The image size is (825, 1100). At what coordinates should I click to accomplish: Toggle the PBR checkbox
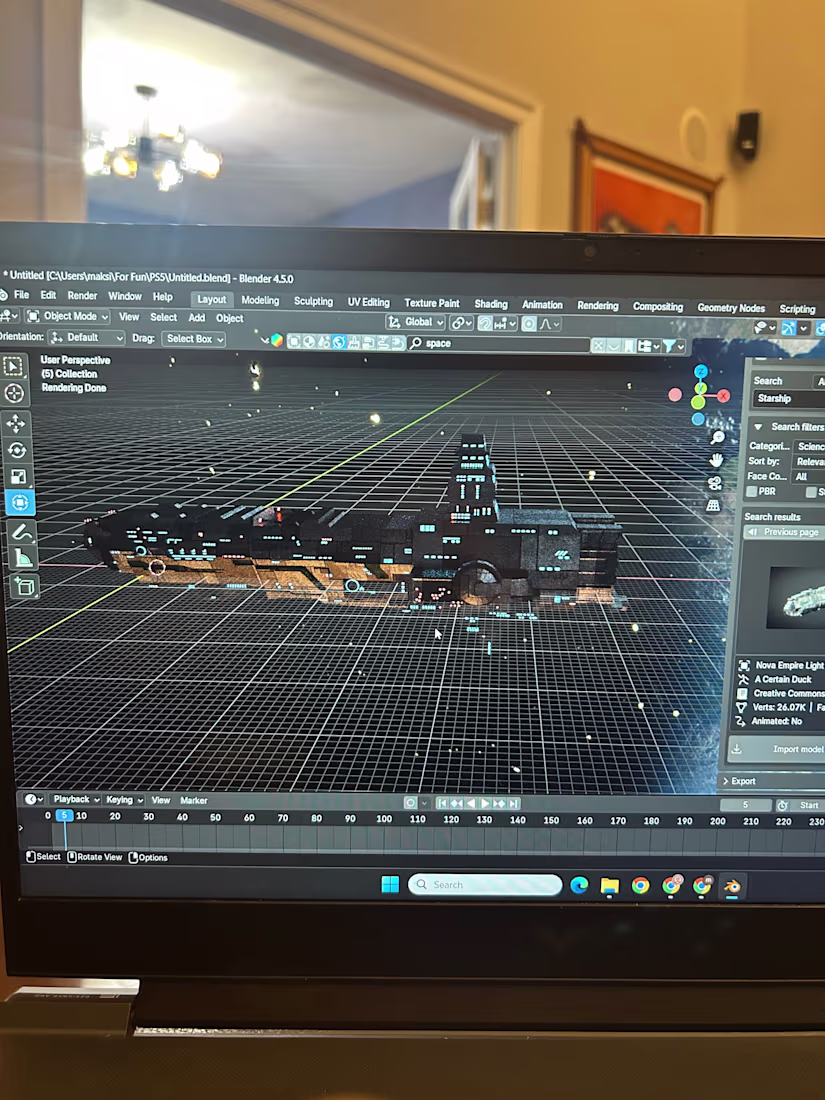click(x=751, y=492)
